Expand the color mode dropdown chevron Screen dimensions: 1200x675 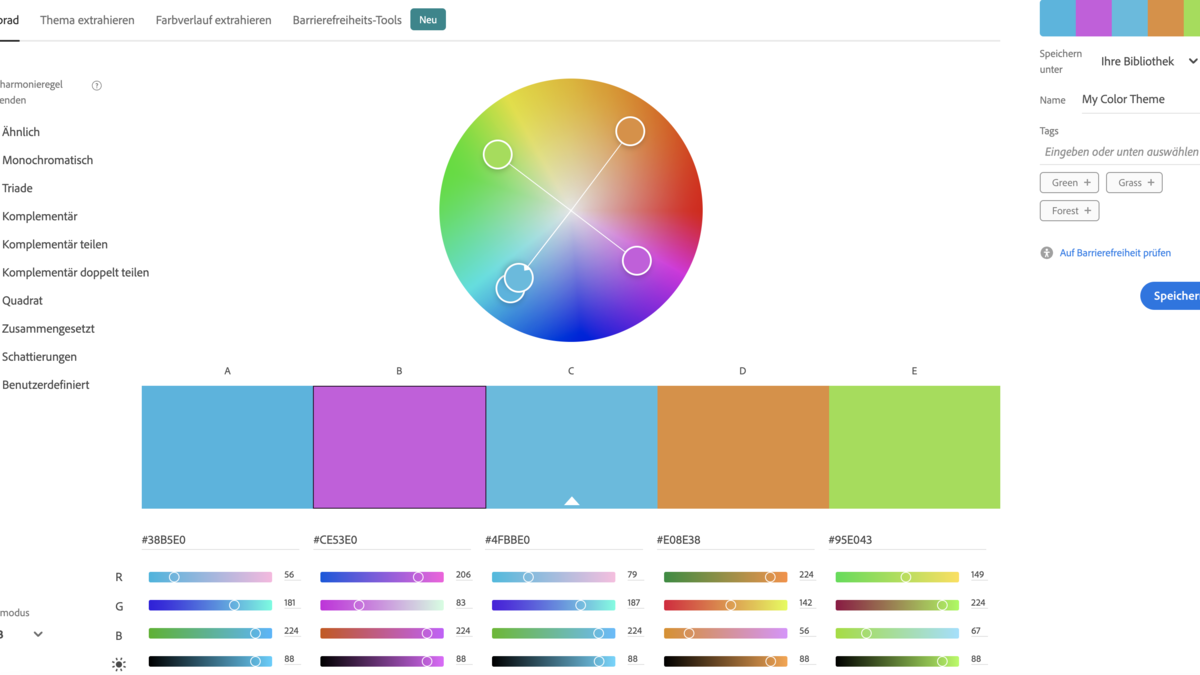38,634
